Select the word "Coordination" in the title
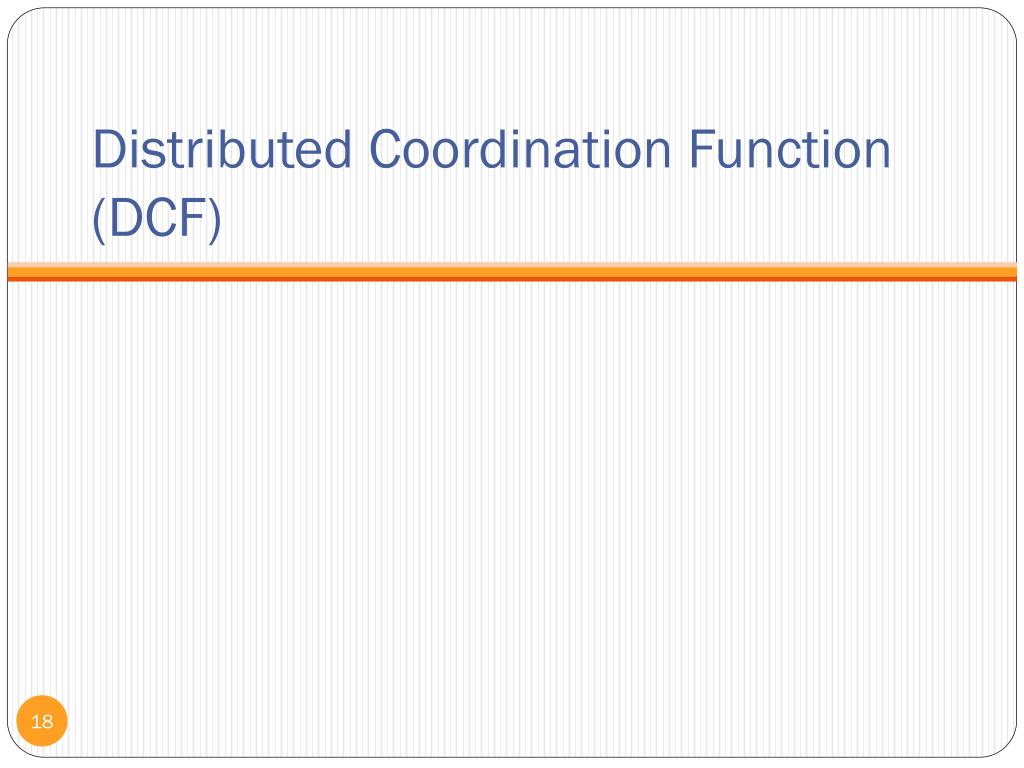Viewport: 1024px width, 768px height. click(x=520, y=150)
